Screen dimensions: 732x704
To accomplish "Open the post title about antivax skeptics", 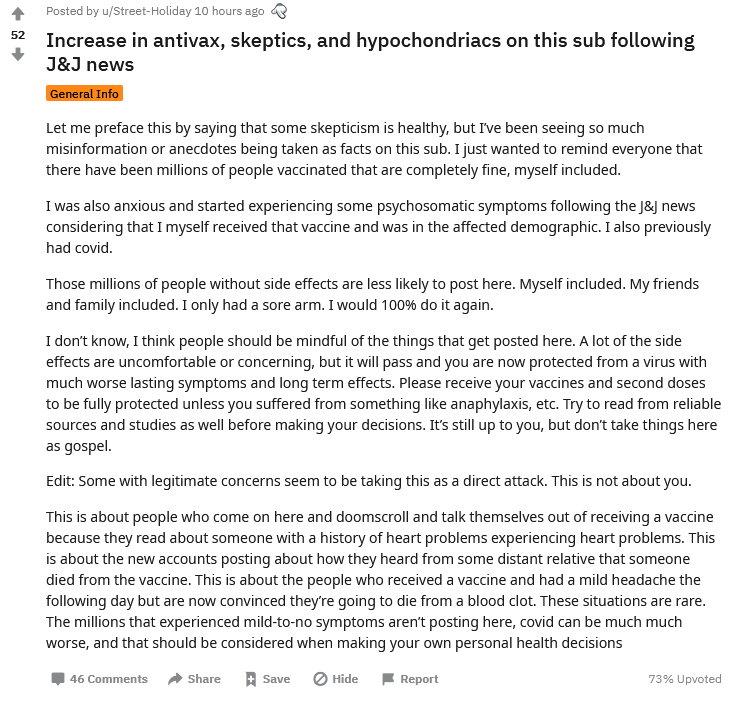I will pos(370,52).
